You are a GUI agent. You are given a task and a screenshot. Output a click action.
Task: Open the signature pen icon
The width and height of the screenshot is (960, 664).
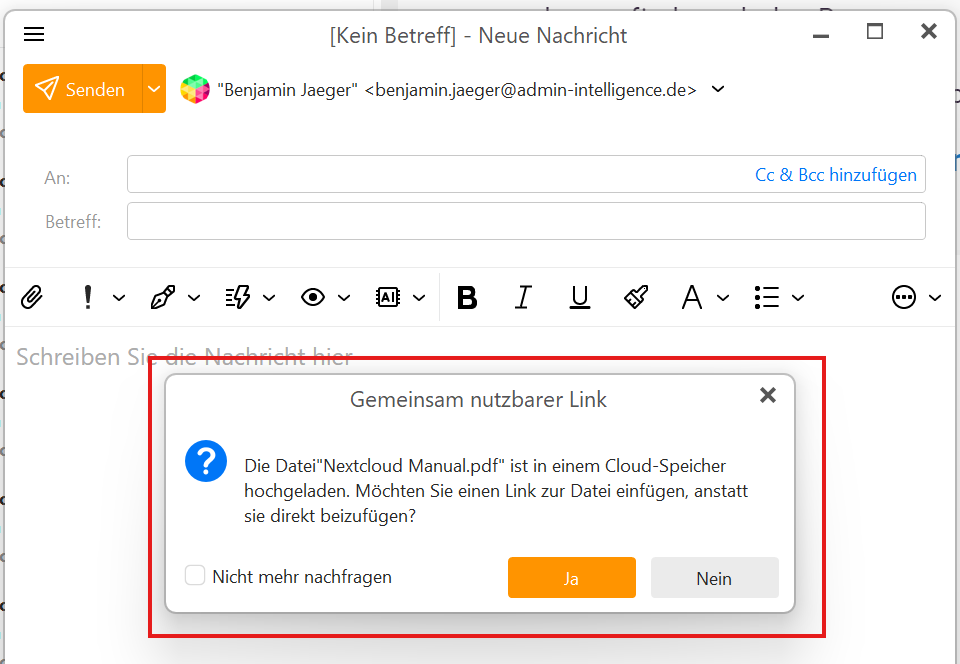click(x=163, y=297)
